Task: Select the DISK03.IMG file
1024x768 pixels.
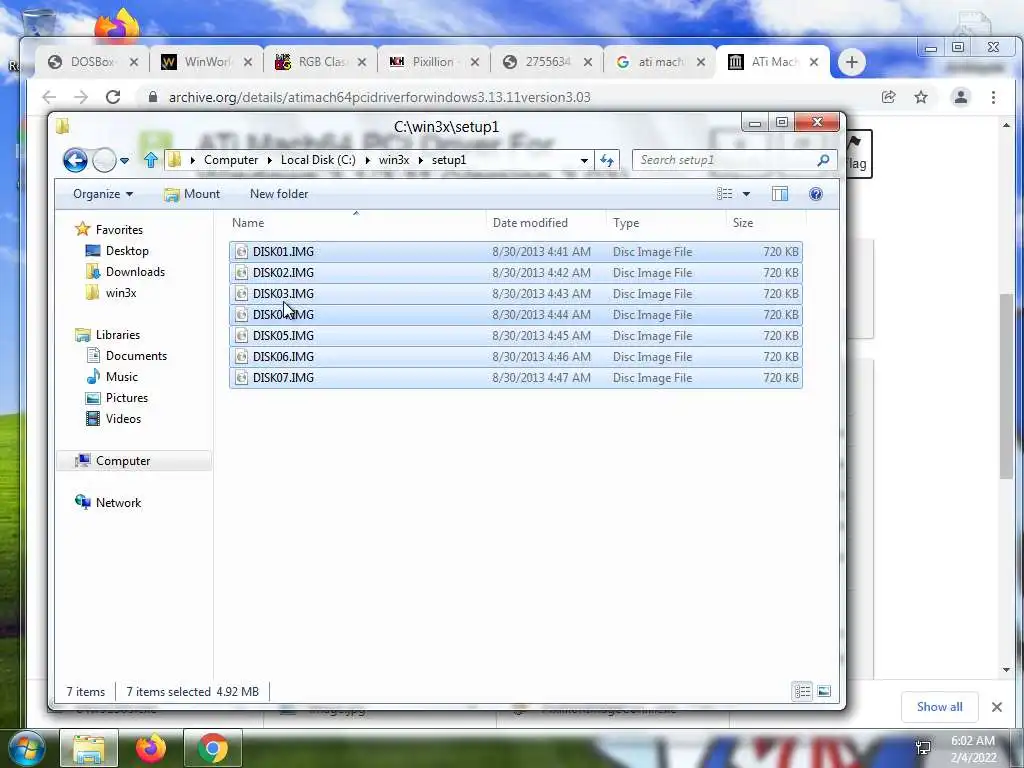Action: [x=515, y=293]
